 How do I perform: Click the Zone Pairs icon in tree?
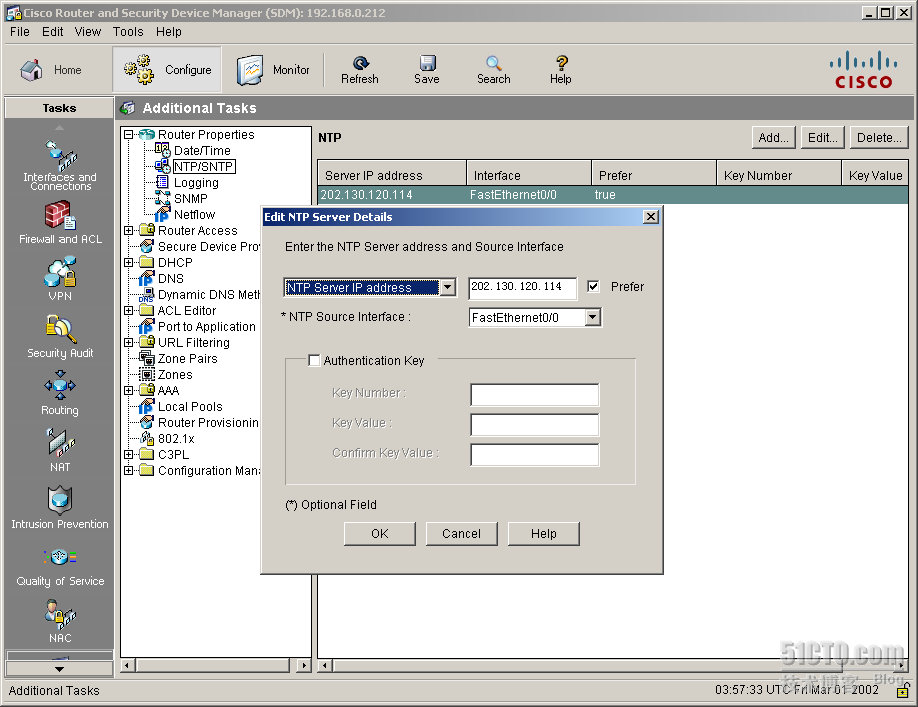[146, 358]
